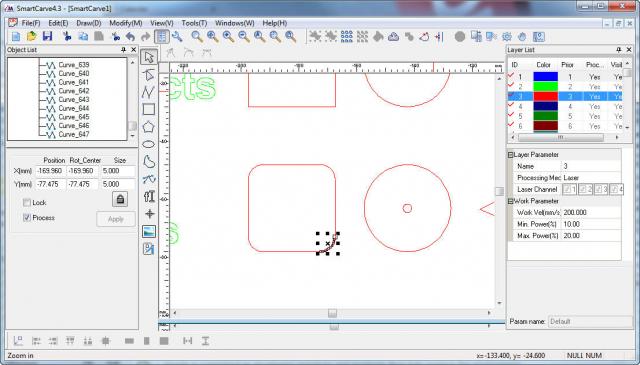
Task: Choose the rectangle drawing tool
Action: point(149,109)
